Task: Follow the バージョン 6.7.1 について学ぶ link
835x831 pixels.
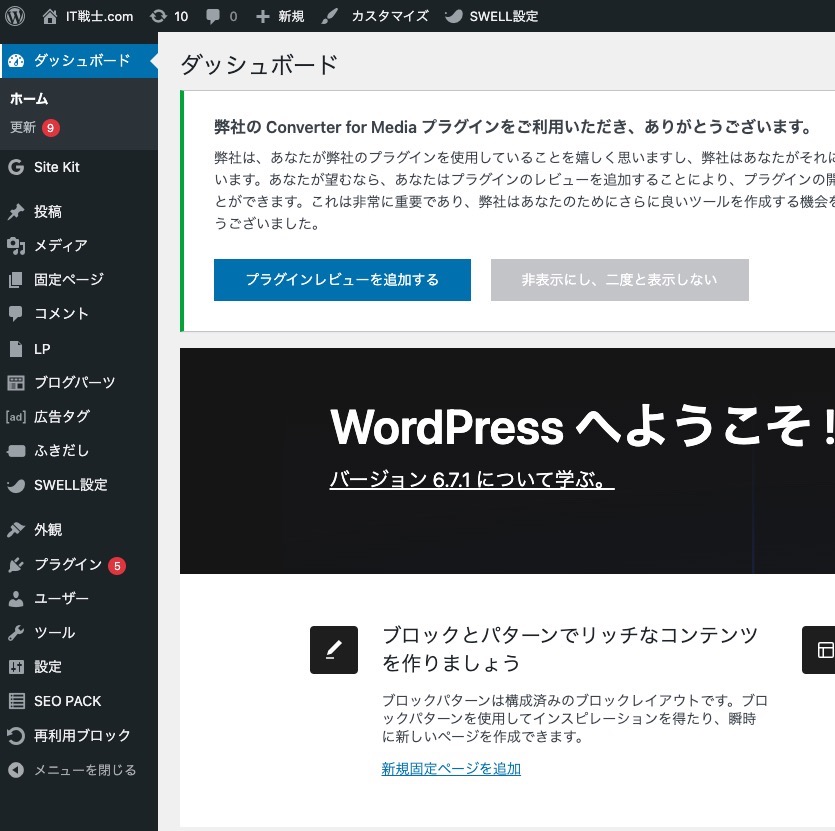Action: click(x=471, y=480)
